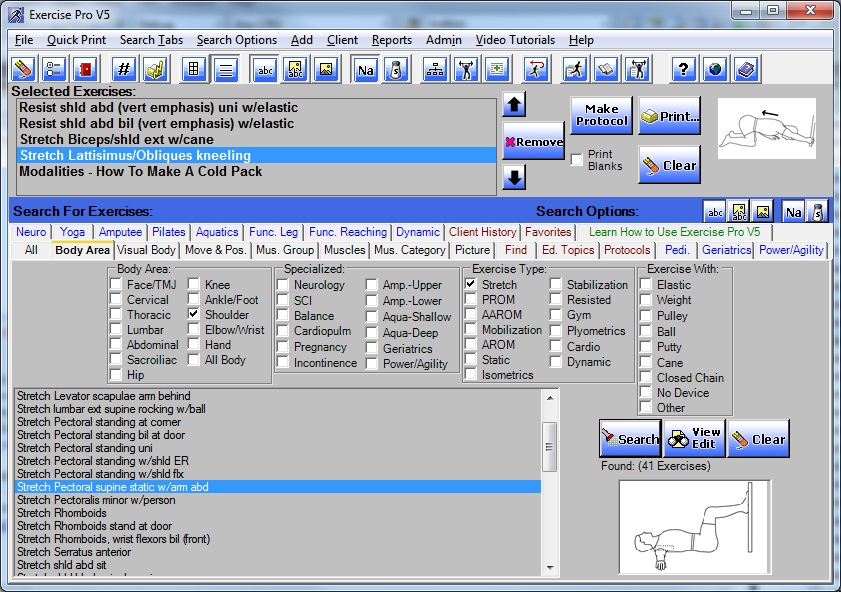
Task: Open the Video Tutorials menu
Action: 515,40
